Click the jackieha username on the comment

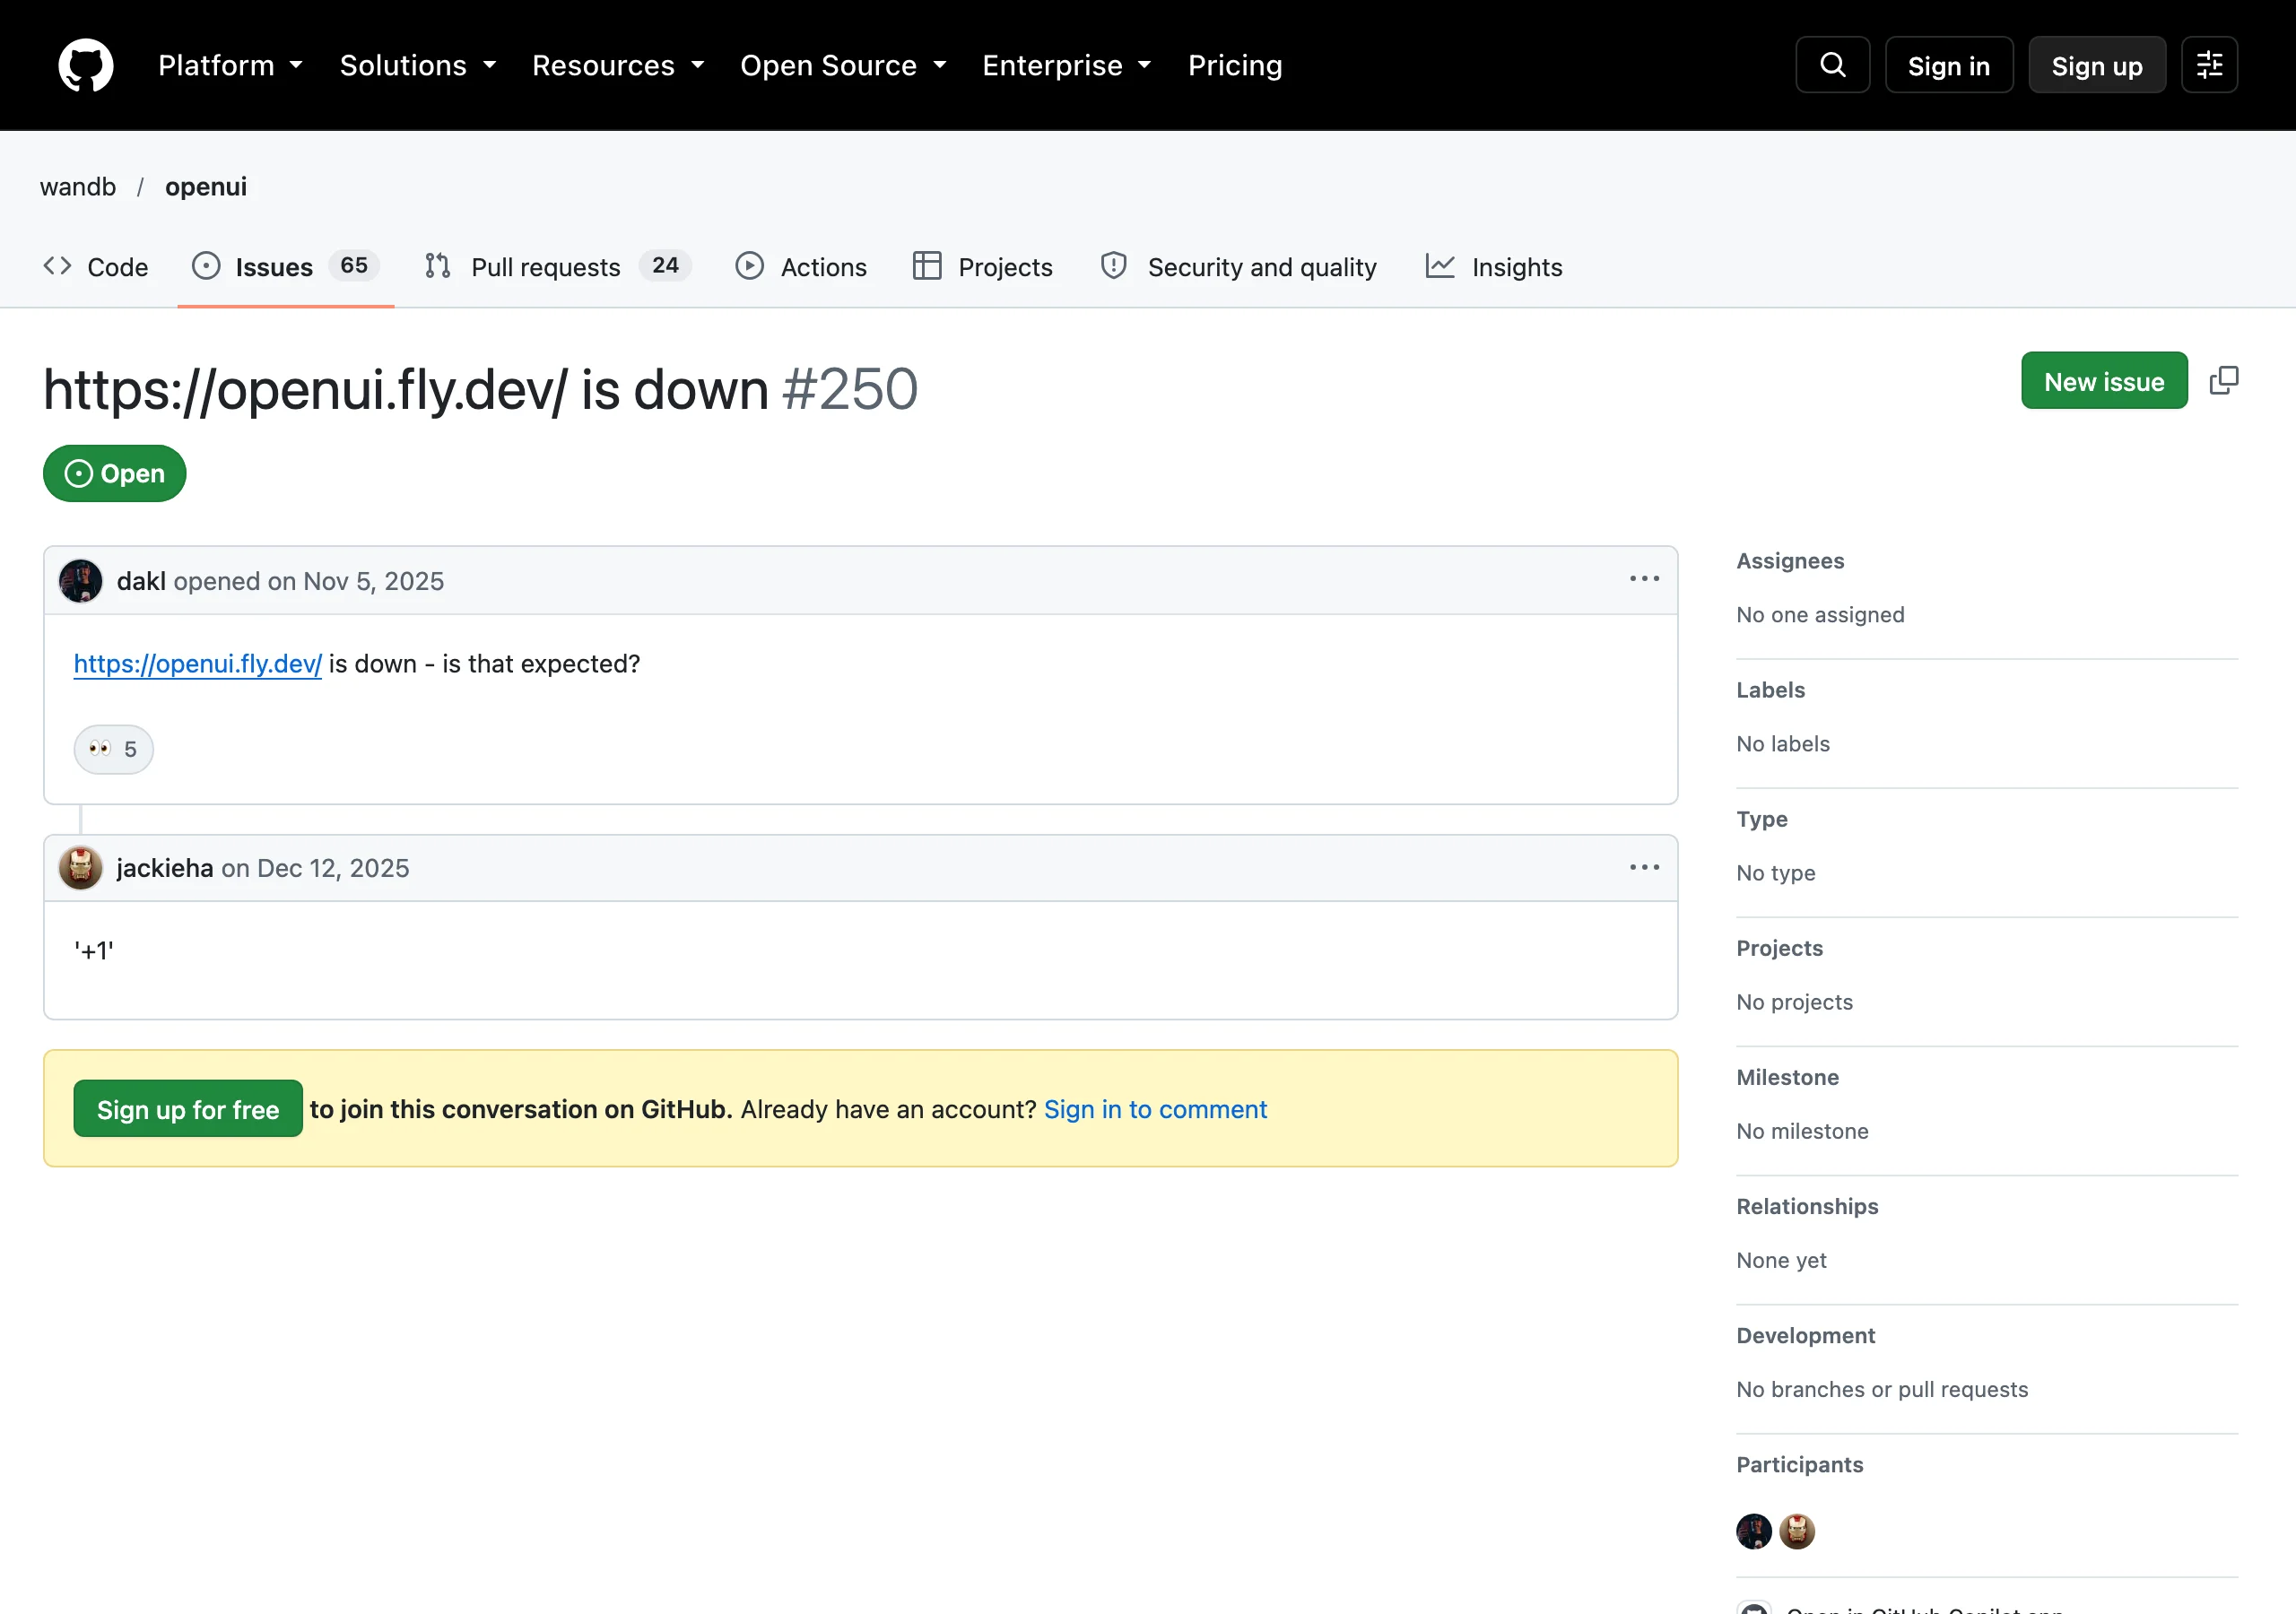tap(165, 868)
